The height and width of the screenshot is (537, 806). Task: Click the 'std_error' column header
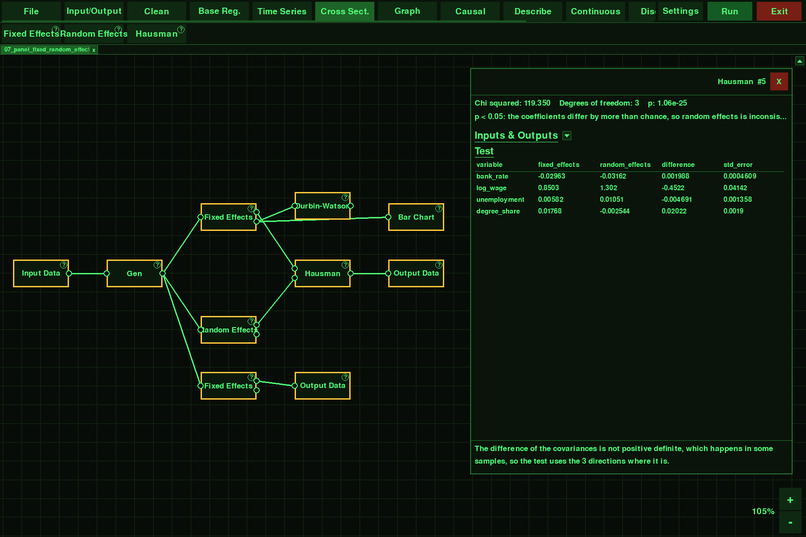(738, 165)
